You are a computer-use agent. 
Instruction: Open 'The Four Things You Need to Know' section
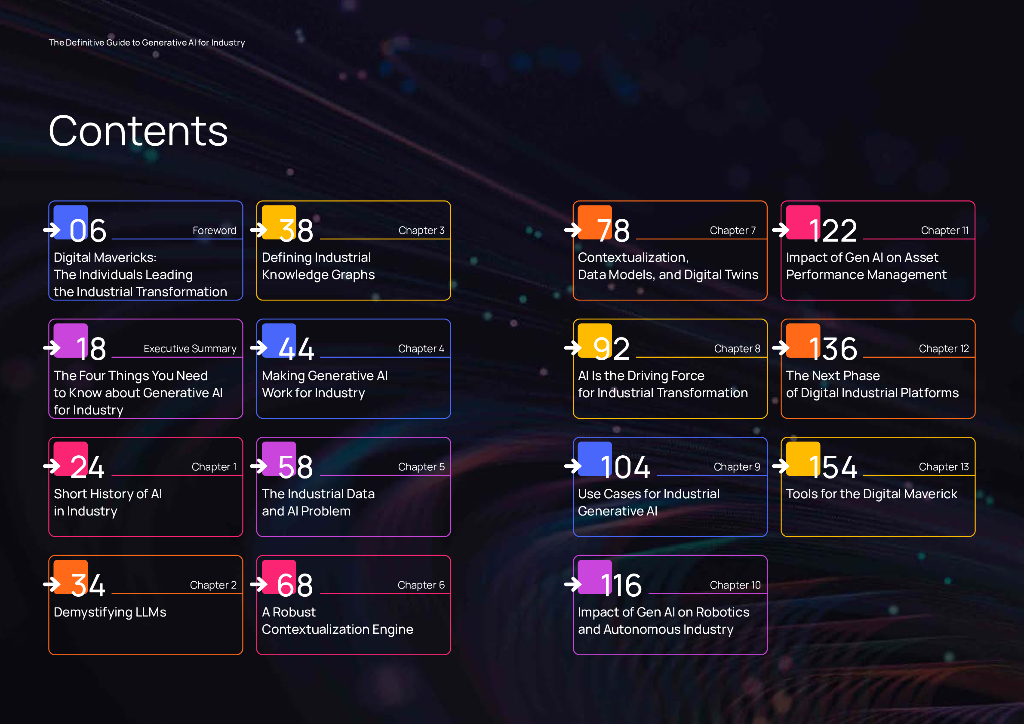coord(138,393)
